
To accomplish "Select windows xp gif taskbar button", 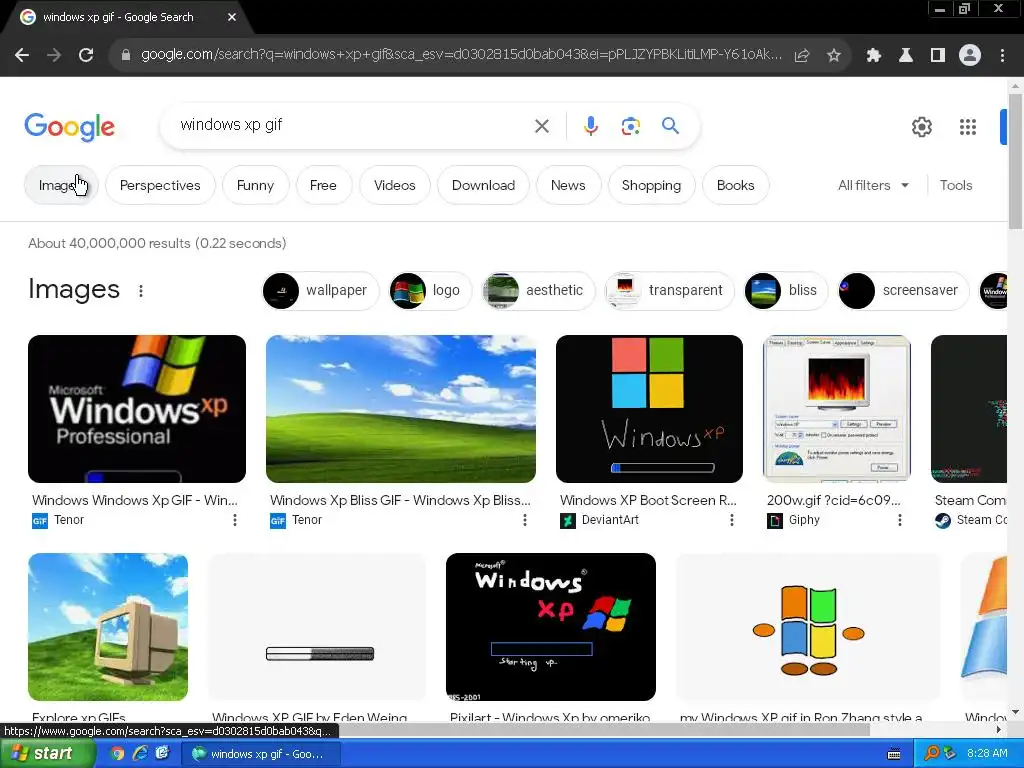I will (261, 754).
